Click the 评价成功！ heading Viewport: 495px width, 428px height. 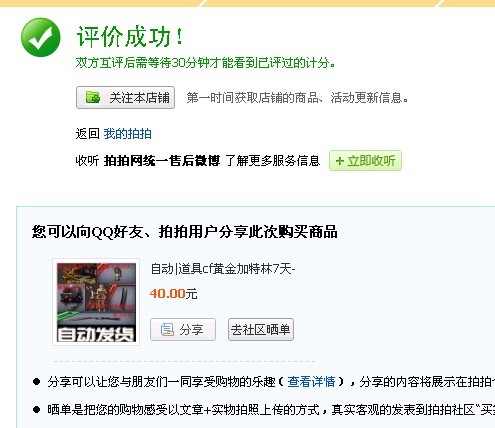[x=130, y=36]
